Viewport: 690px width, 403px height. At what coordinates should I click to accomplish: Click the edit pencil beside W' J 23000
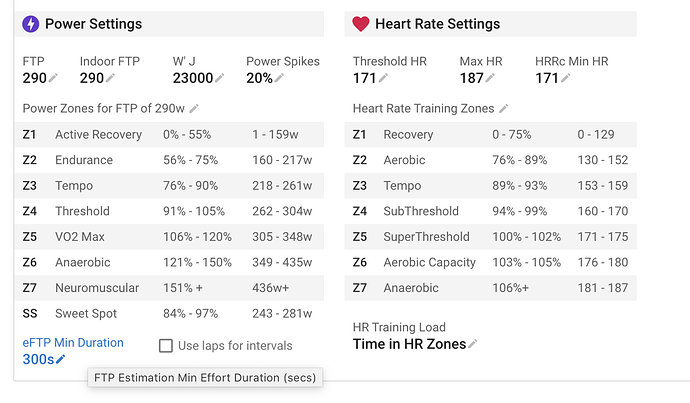pos(221,79)
